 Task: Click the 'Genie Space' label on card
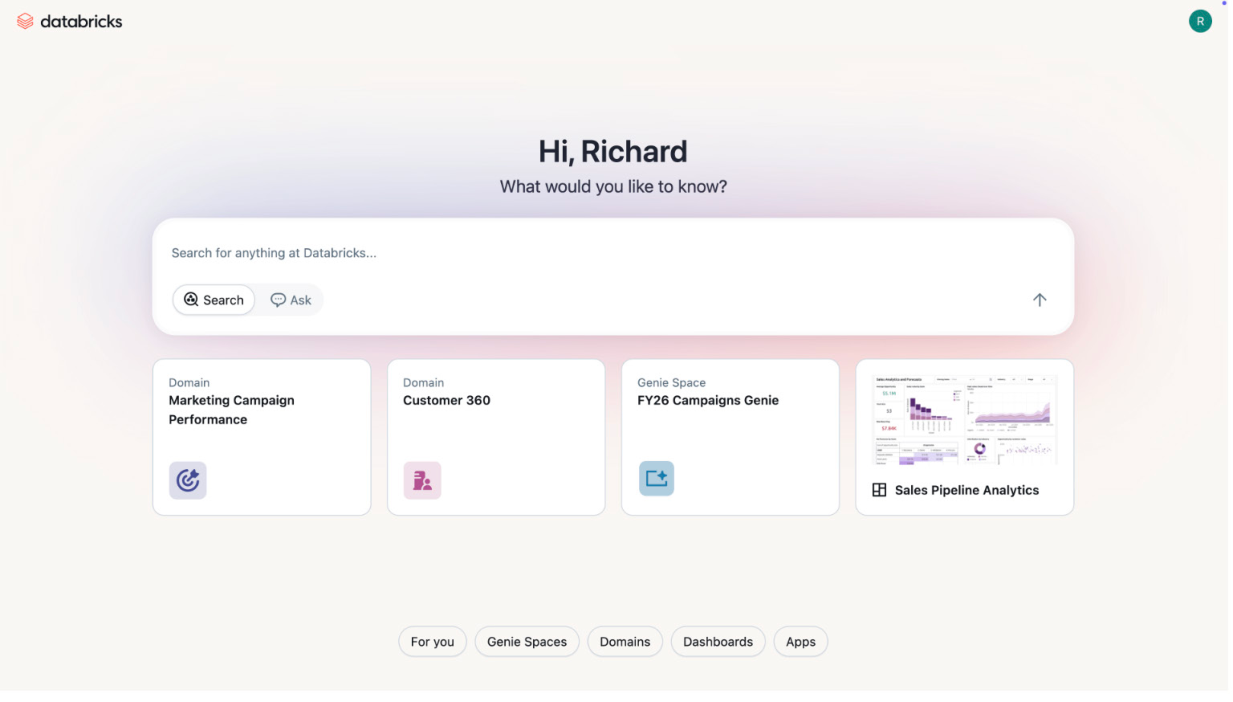coord(671,382)
